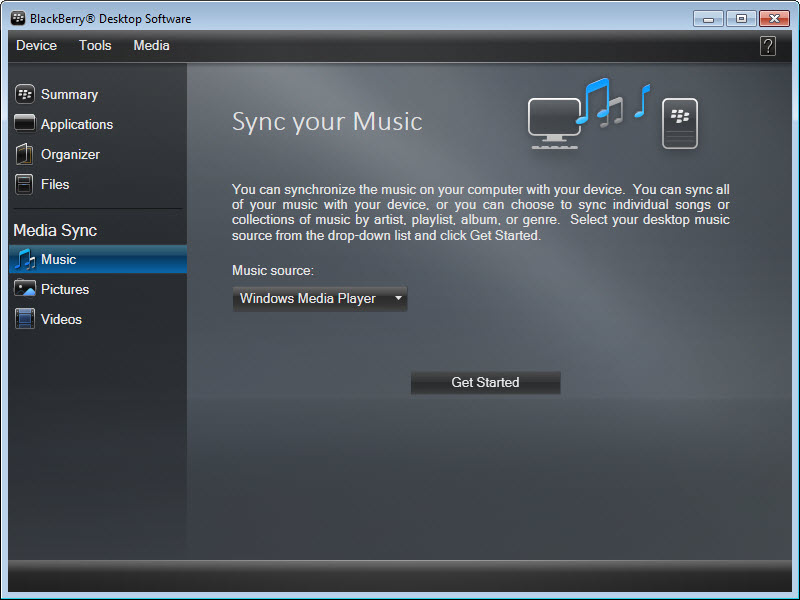Open the Device menu

[36, 45]
